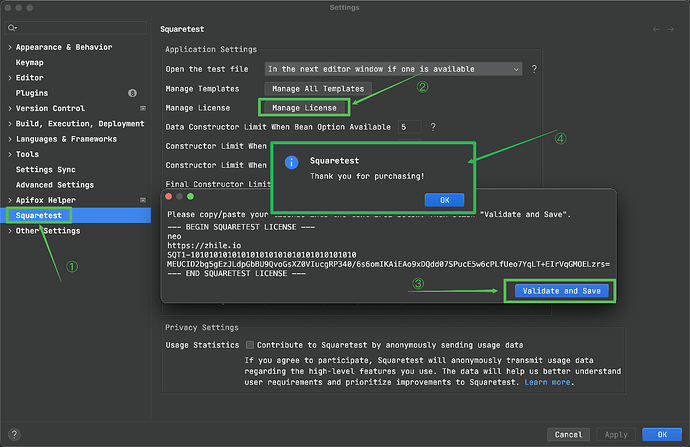Click the Usage Statistics label

pos(202,345)
